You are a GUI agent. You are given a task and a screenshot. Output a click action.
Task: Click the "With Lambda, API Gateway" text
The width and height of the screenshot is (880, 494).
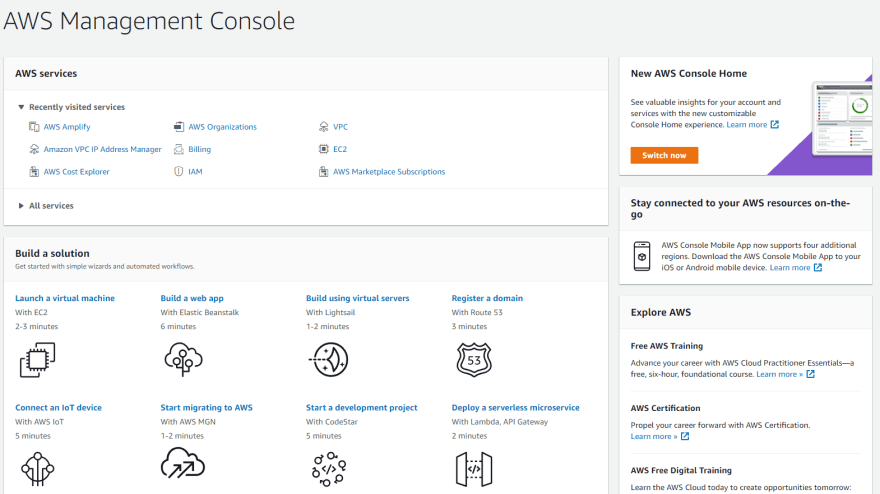499,422
